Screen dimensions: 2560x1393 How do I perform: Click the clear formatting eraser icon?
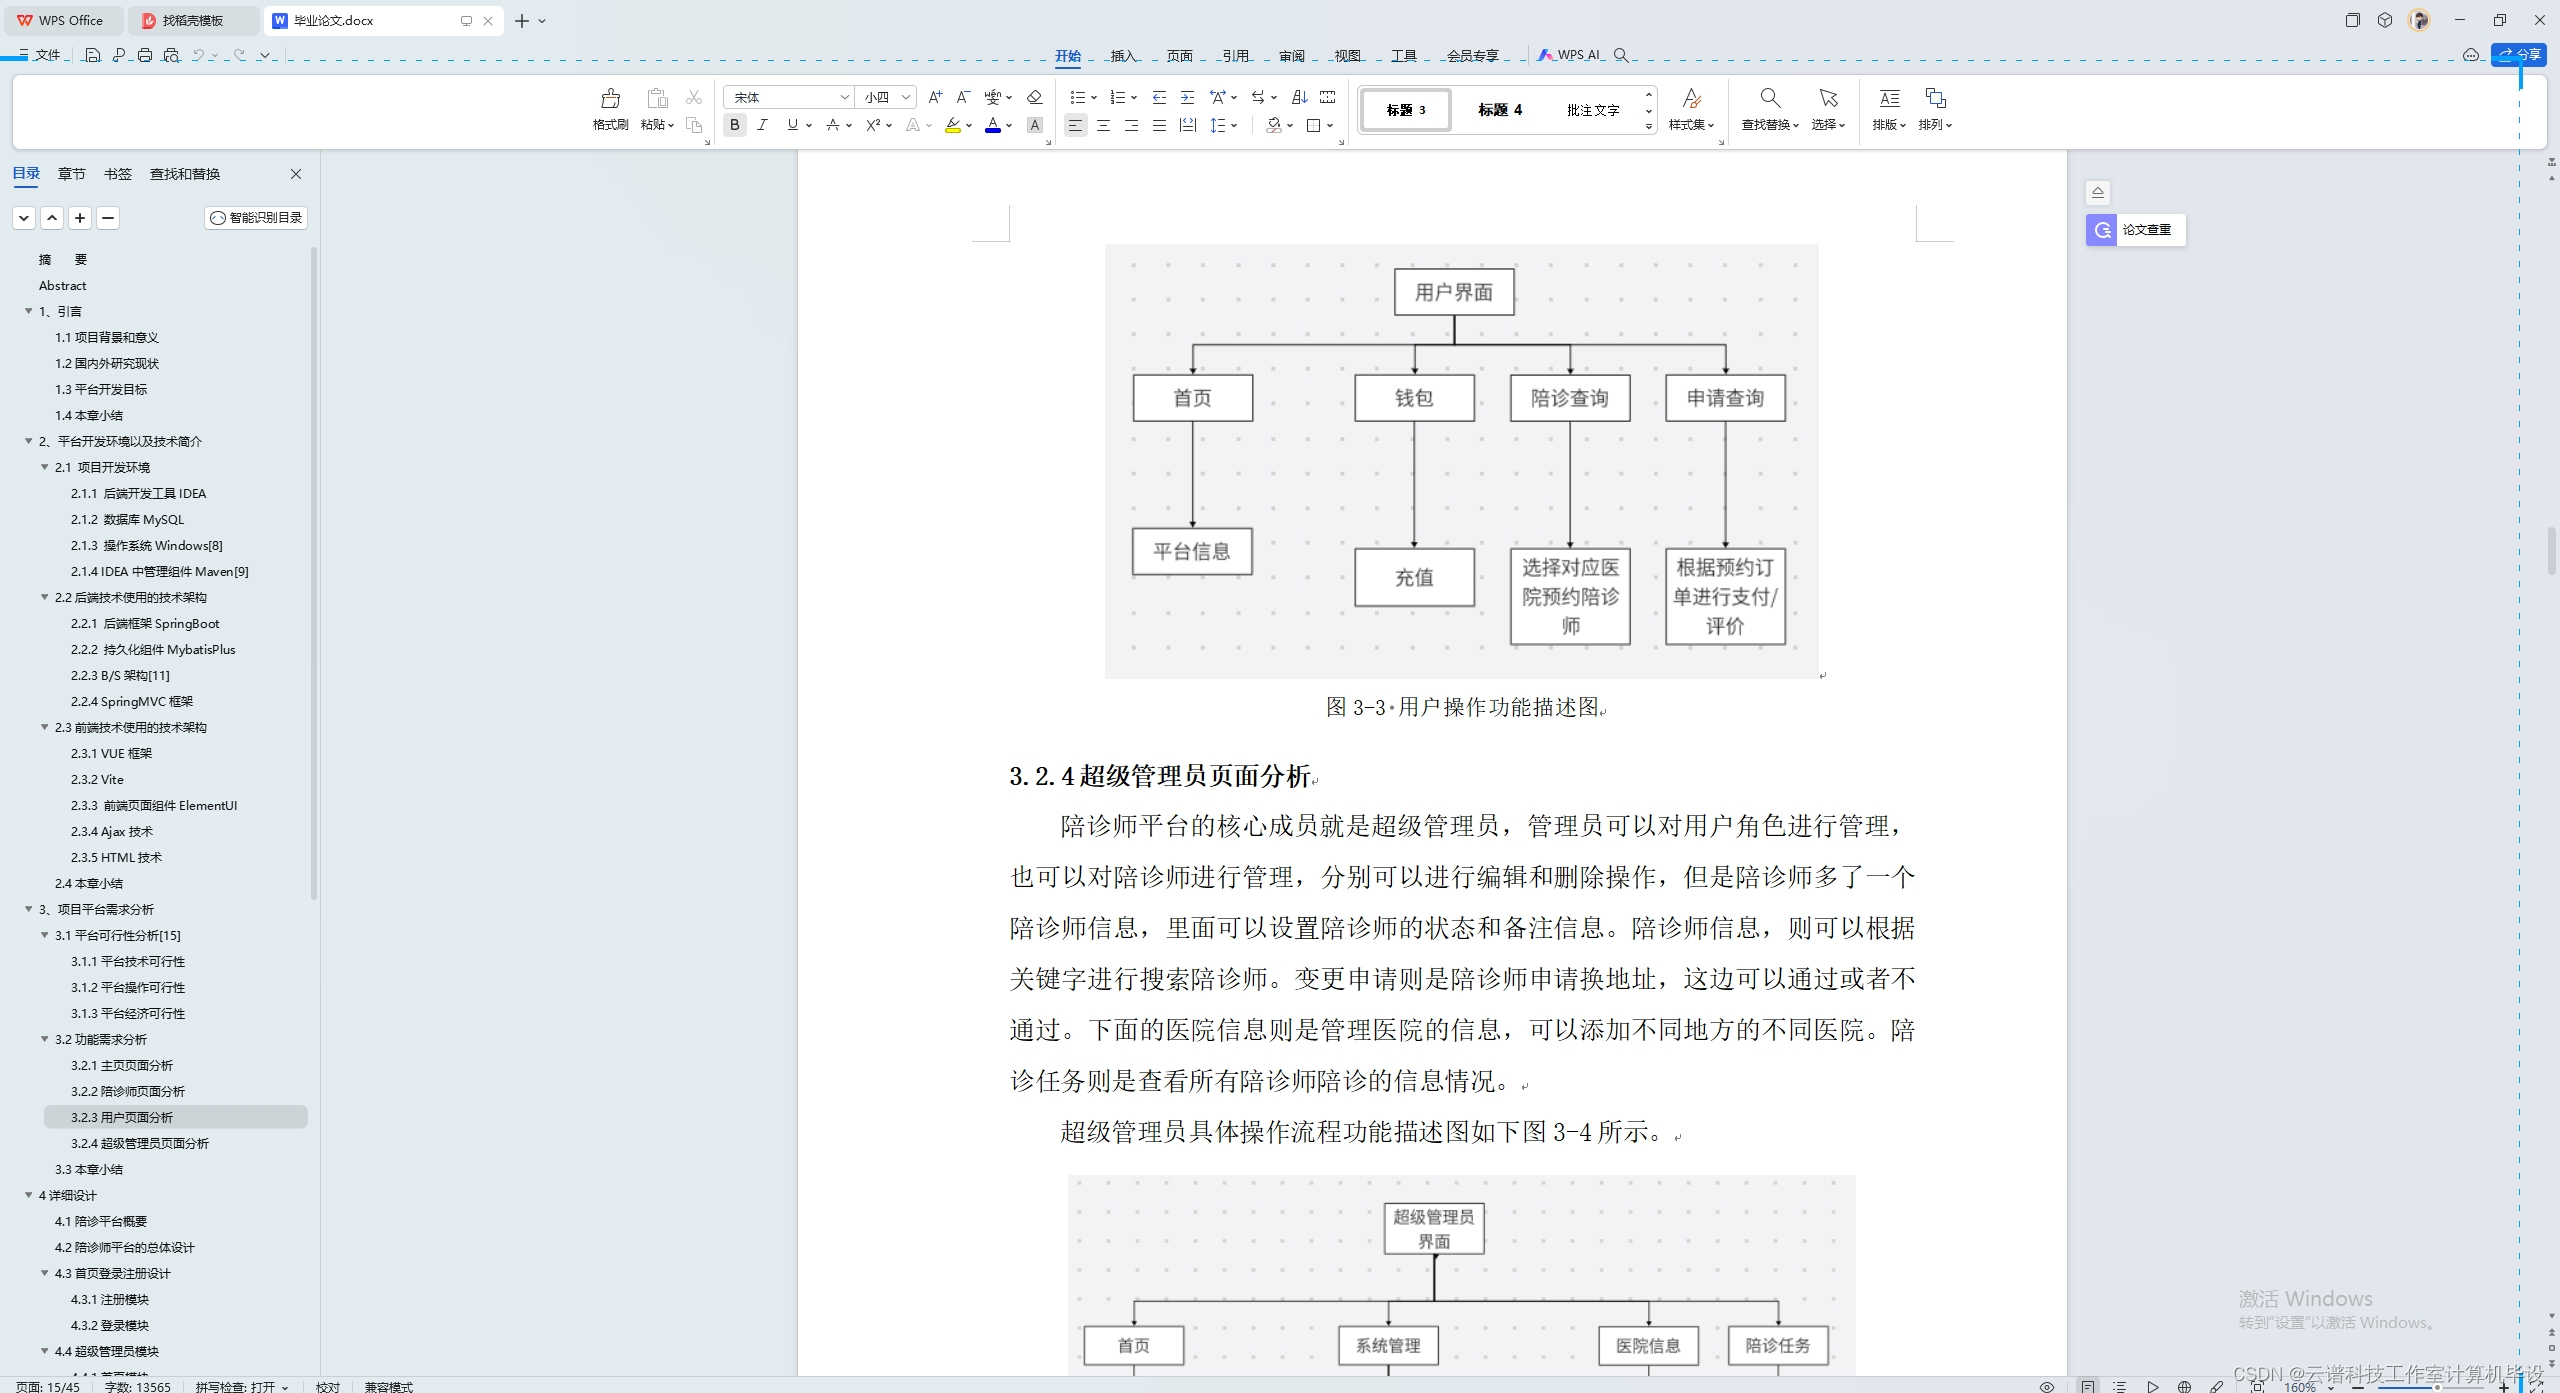(1035, 97)
